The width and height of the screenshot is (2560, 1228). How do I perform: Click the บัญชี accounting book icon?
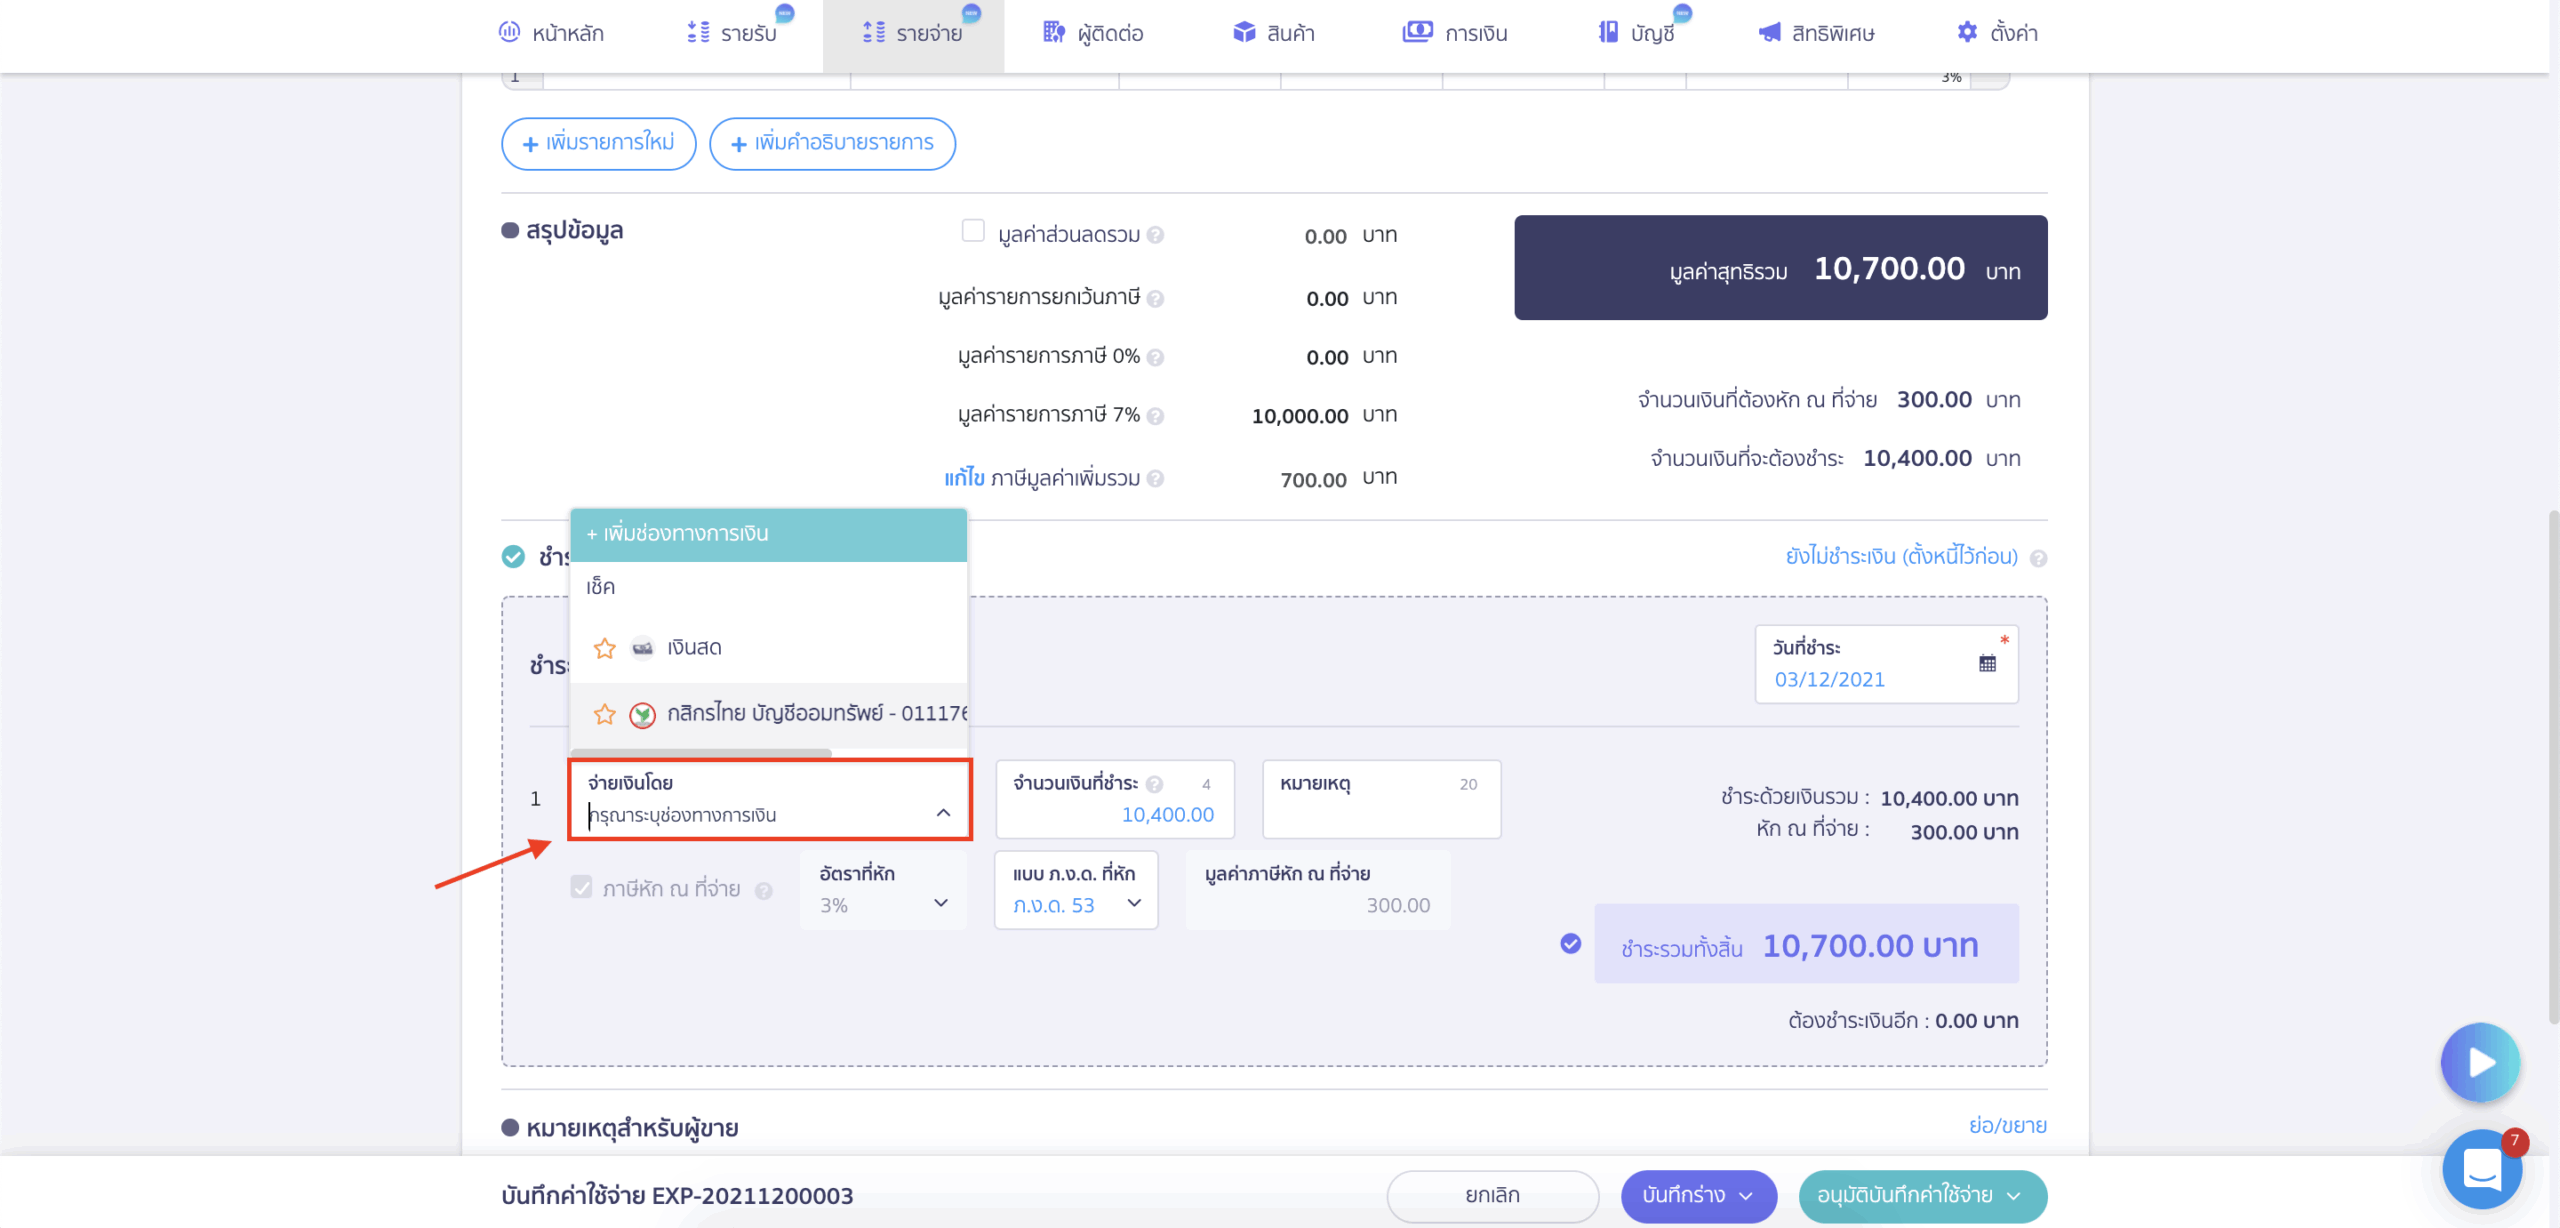point(1608,32)
